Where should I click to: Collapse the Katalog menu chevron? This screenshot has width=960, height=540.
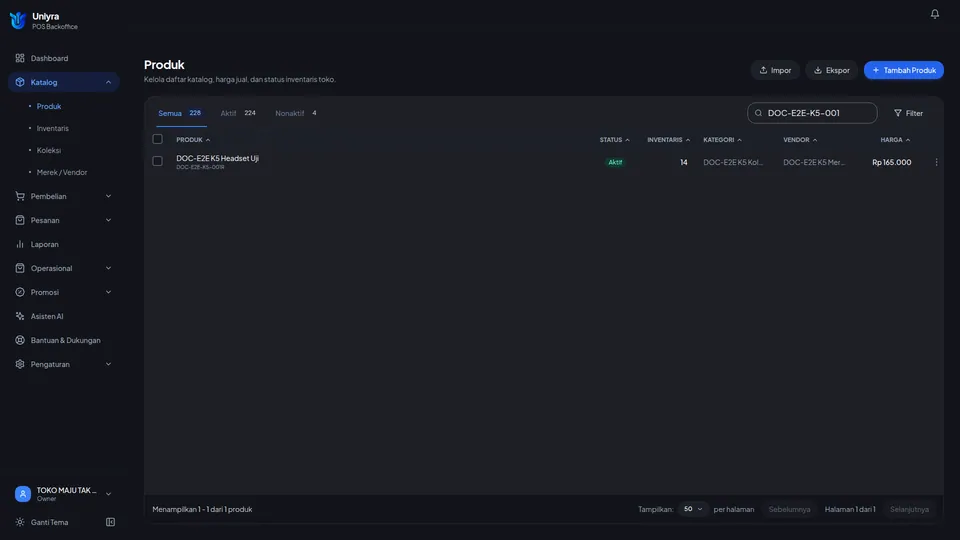point(108,82)
